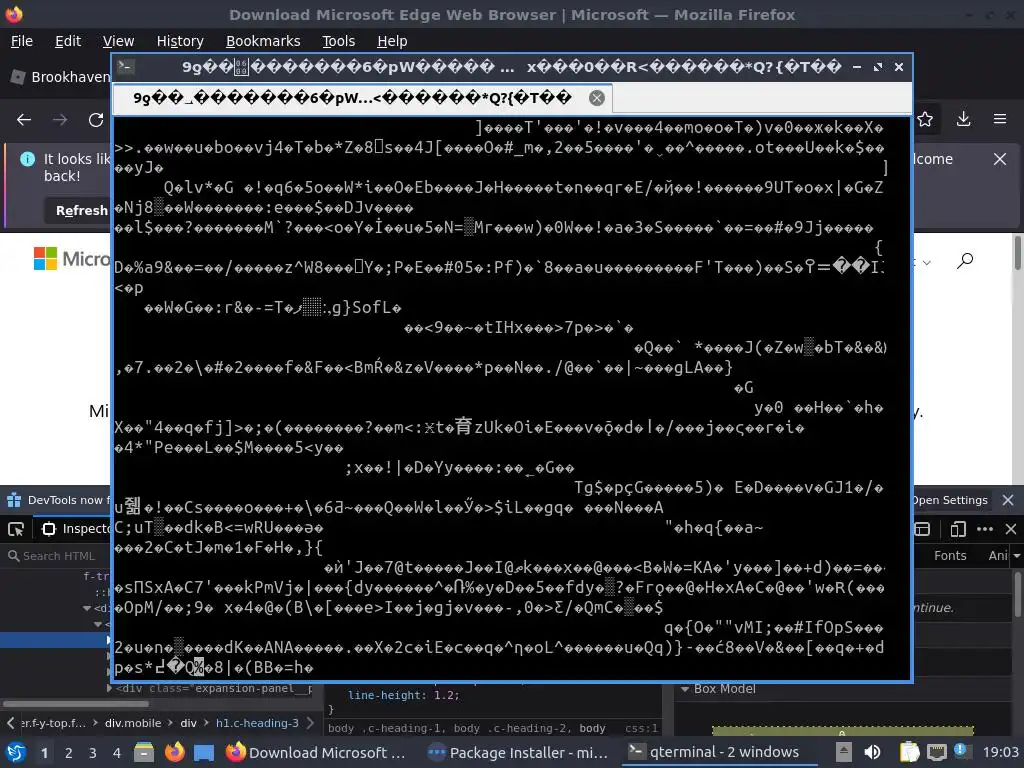
Task: Open Firefox hamburger application menu
Action: tap(1000, 119)
